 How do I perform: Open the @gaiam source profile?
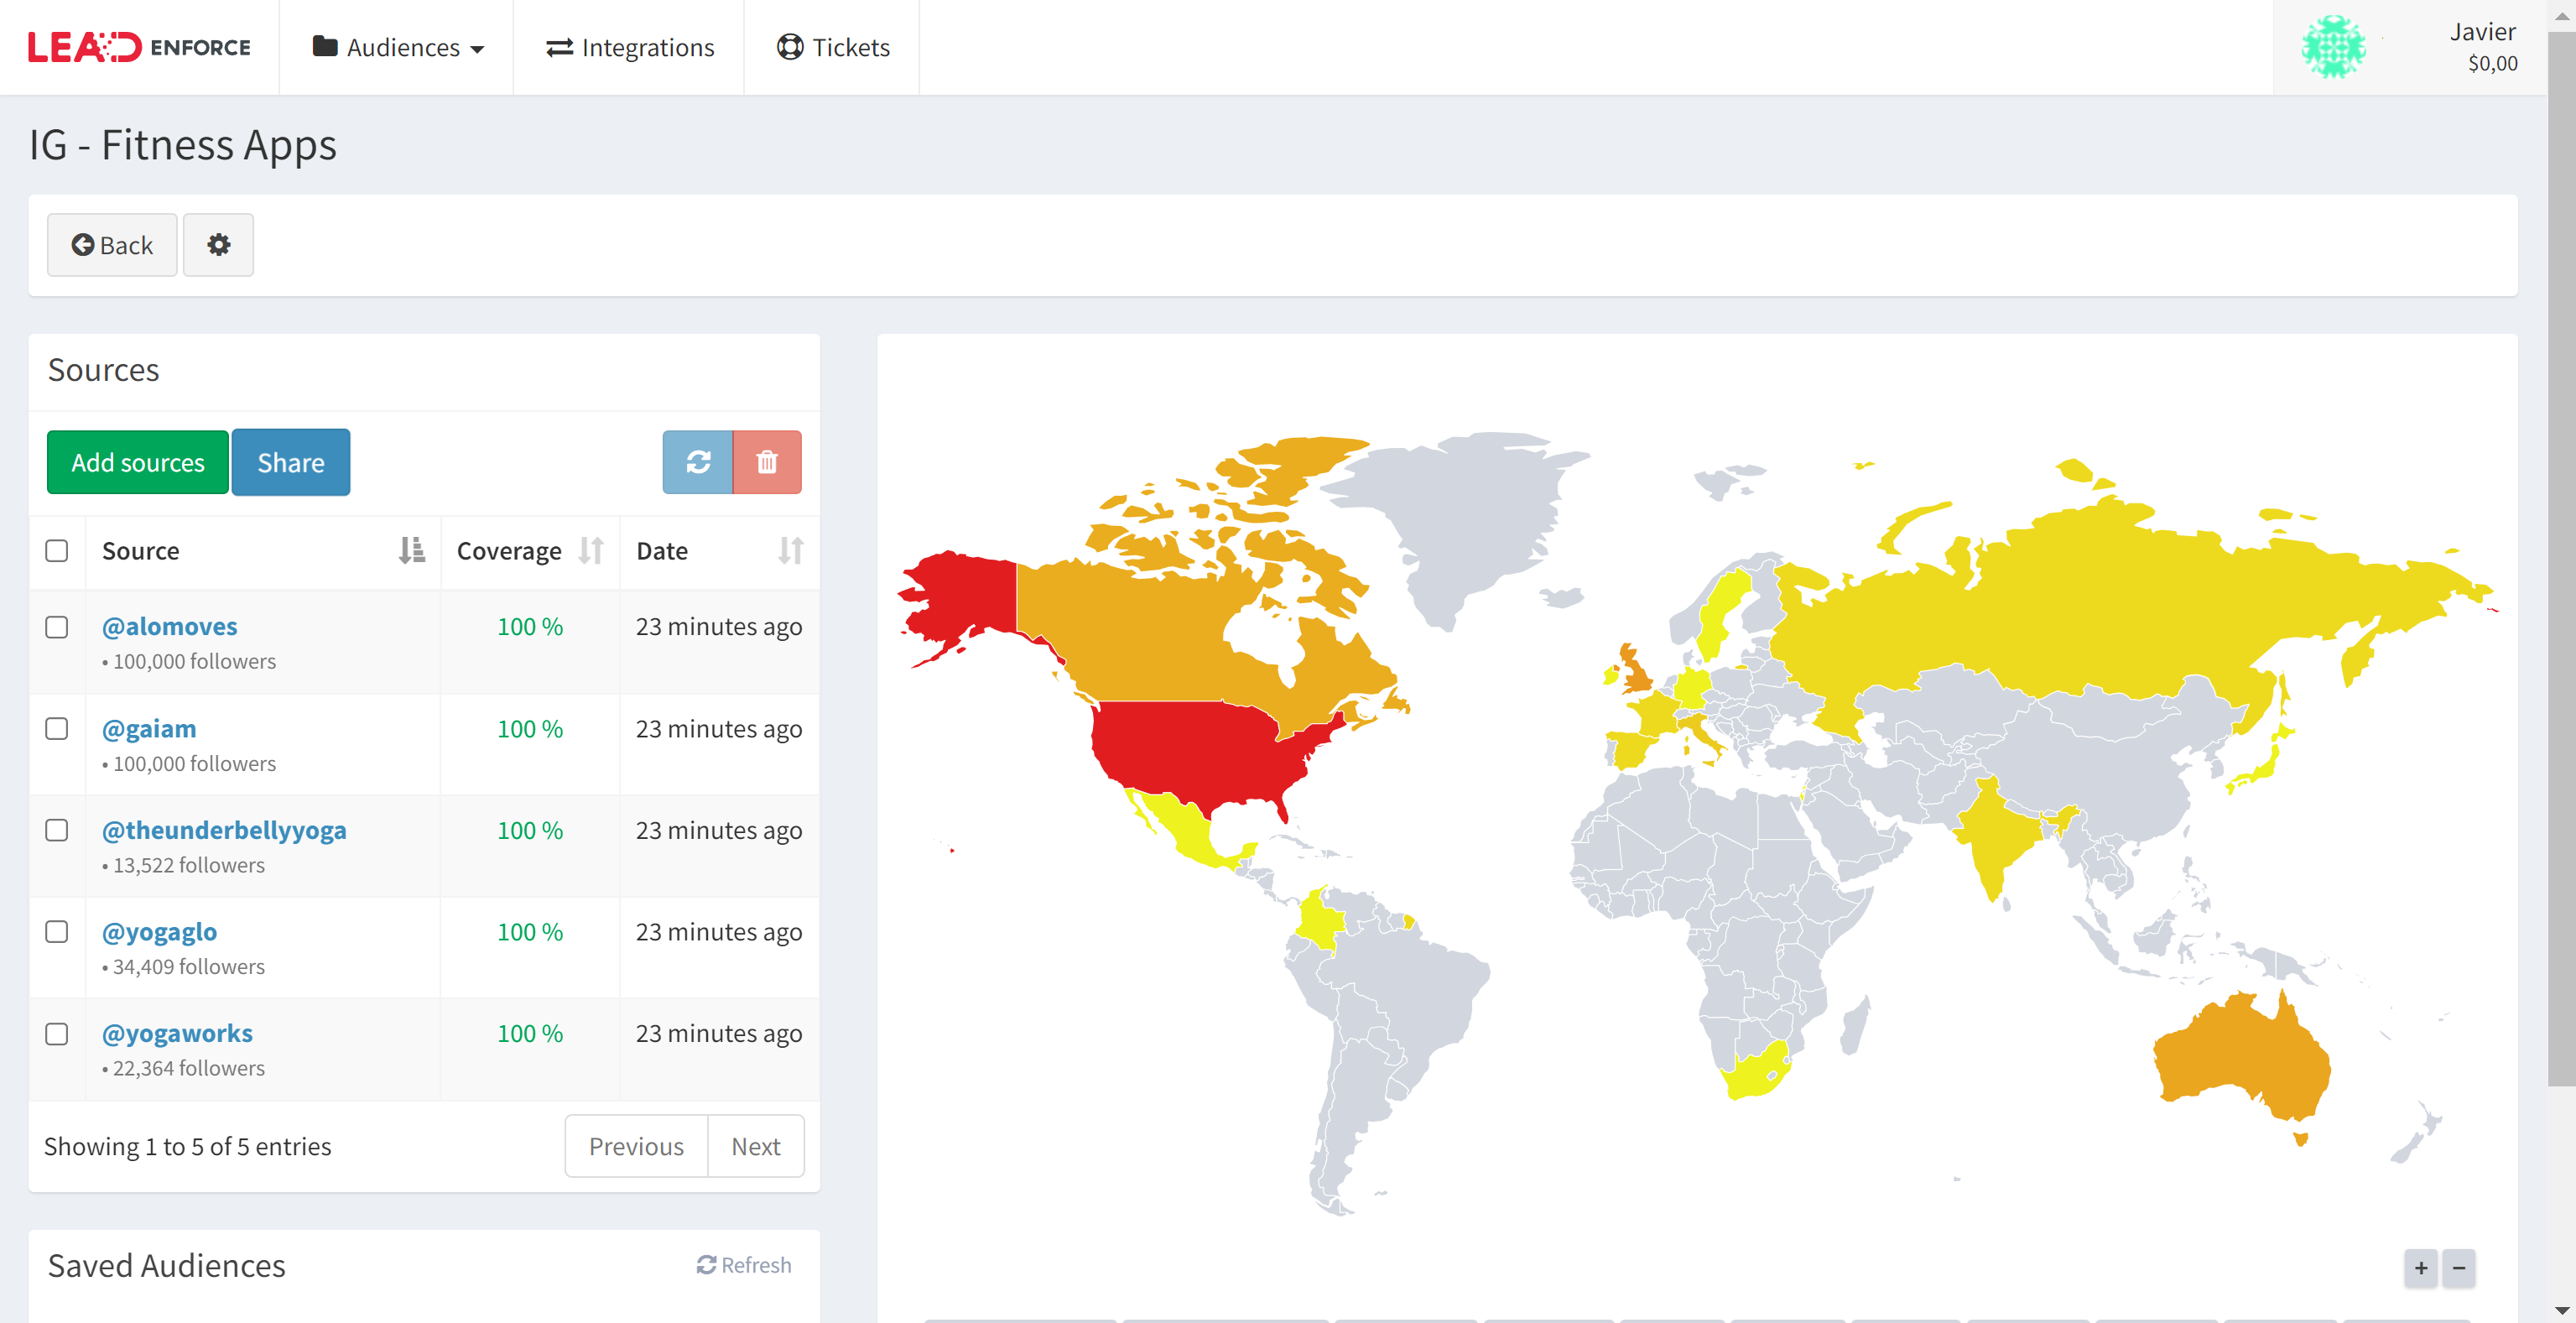click(x=148, y=728)
